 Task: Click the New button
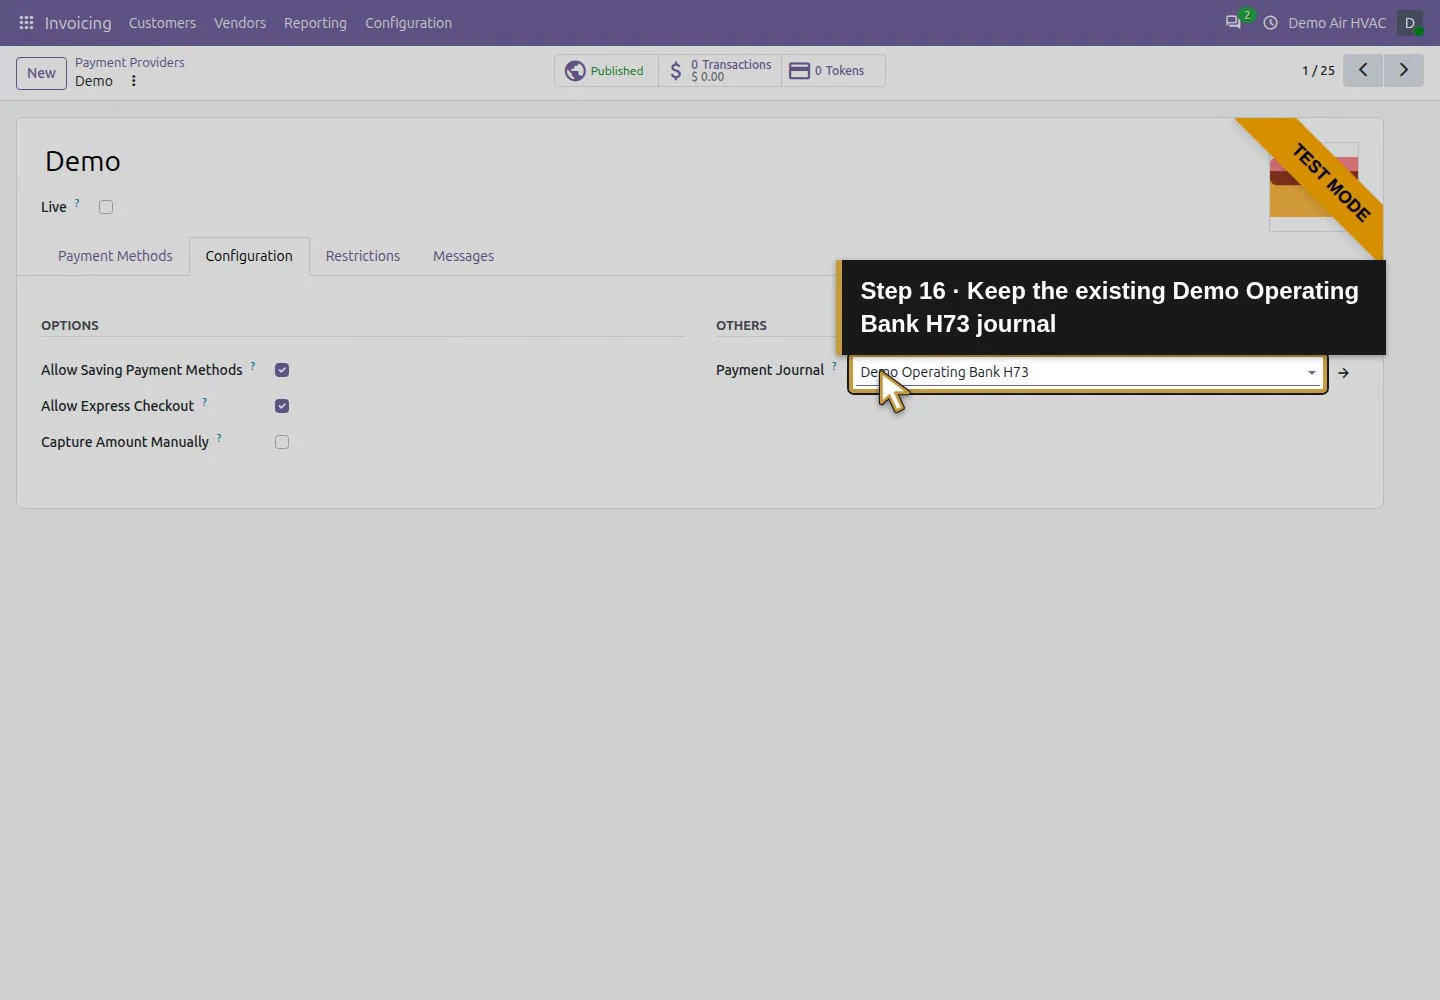41,73
